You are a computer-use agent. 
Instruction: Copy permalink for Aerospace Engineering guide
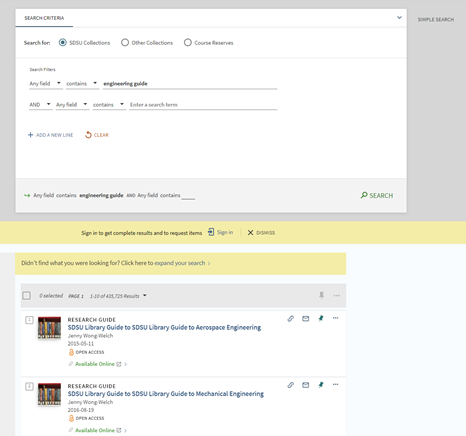coord(291,319)
